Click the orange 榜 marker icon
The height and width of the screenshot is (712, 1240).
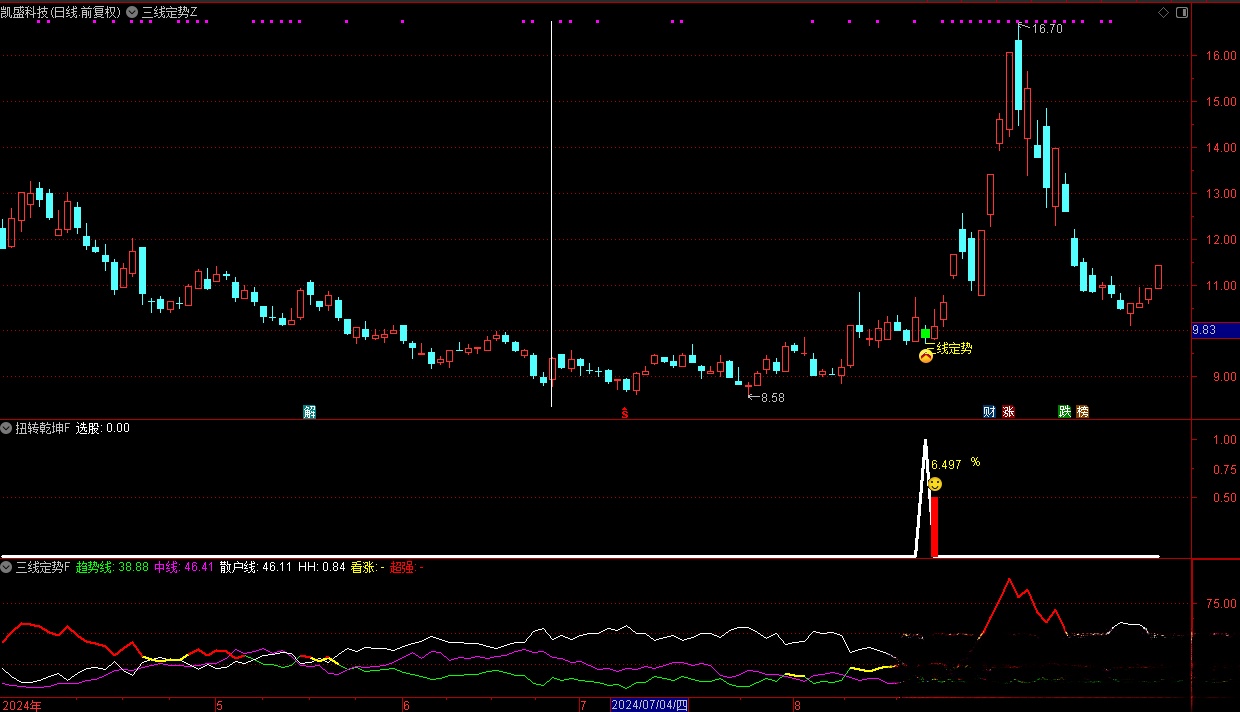pyautogui.click(x=1082, y=412)
